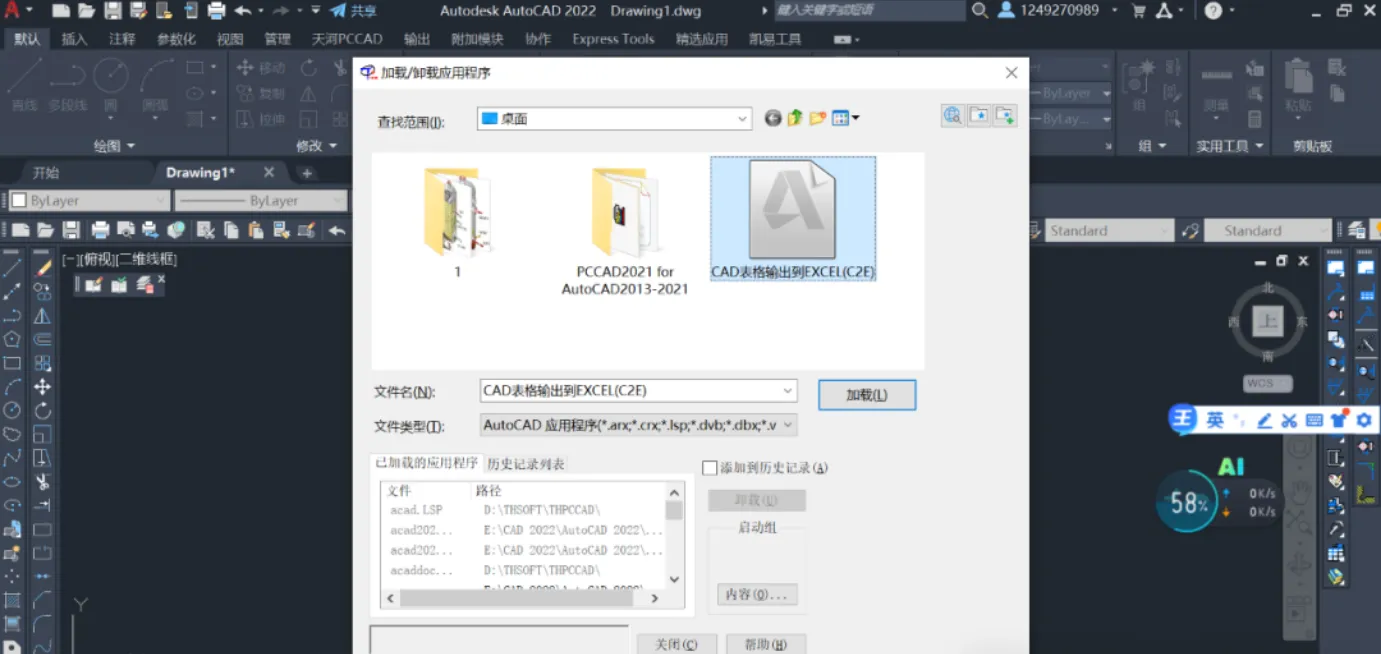The image size is (1381, 654).
Task: Open the 插入 ribbon tab
Action: click(74, 39)
